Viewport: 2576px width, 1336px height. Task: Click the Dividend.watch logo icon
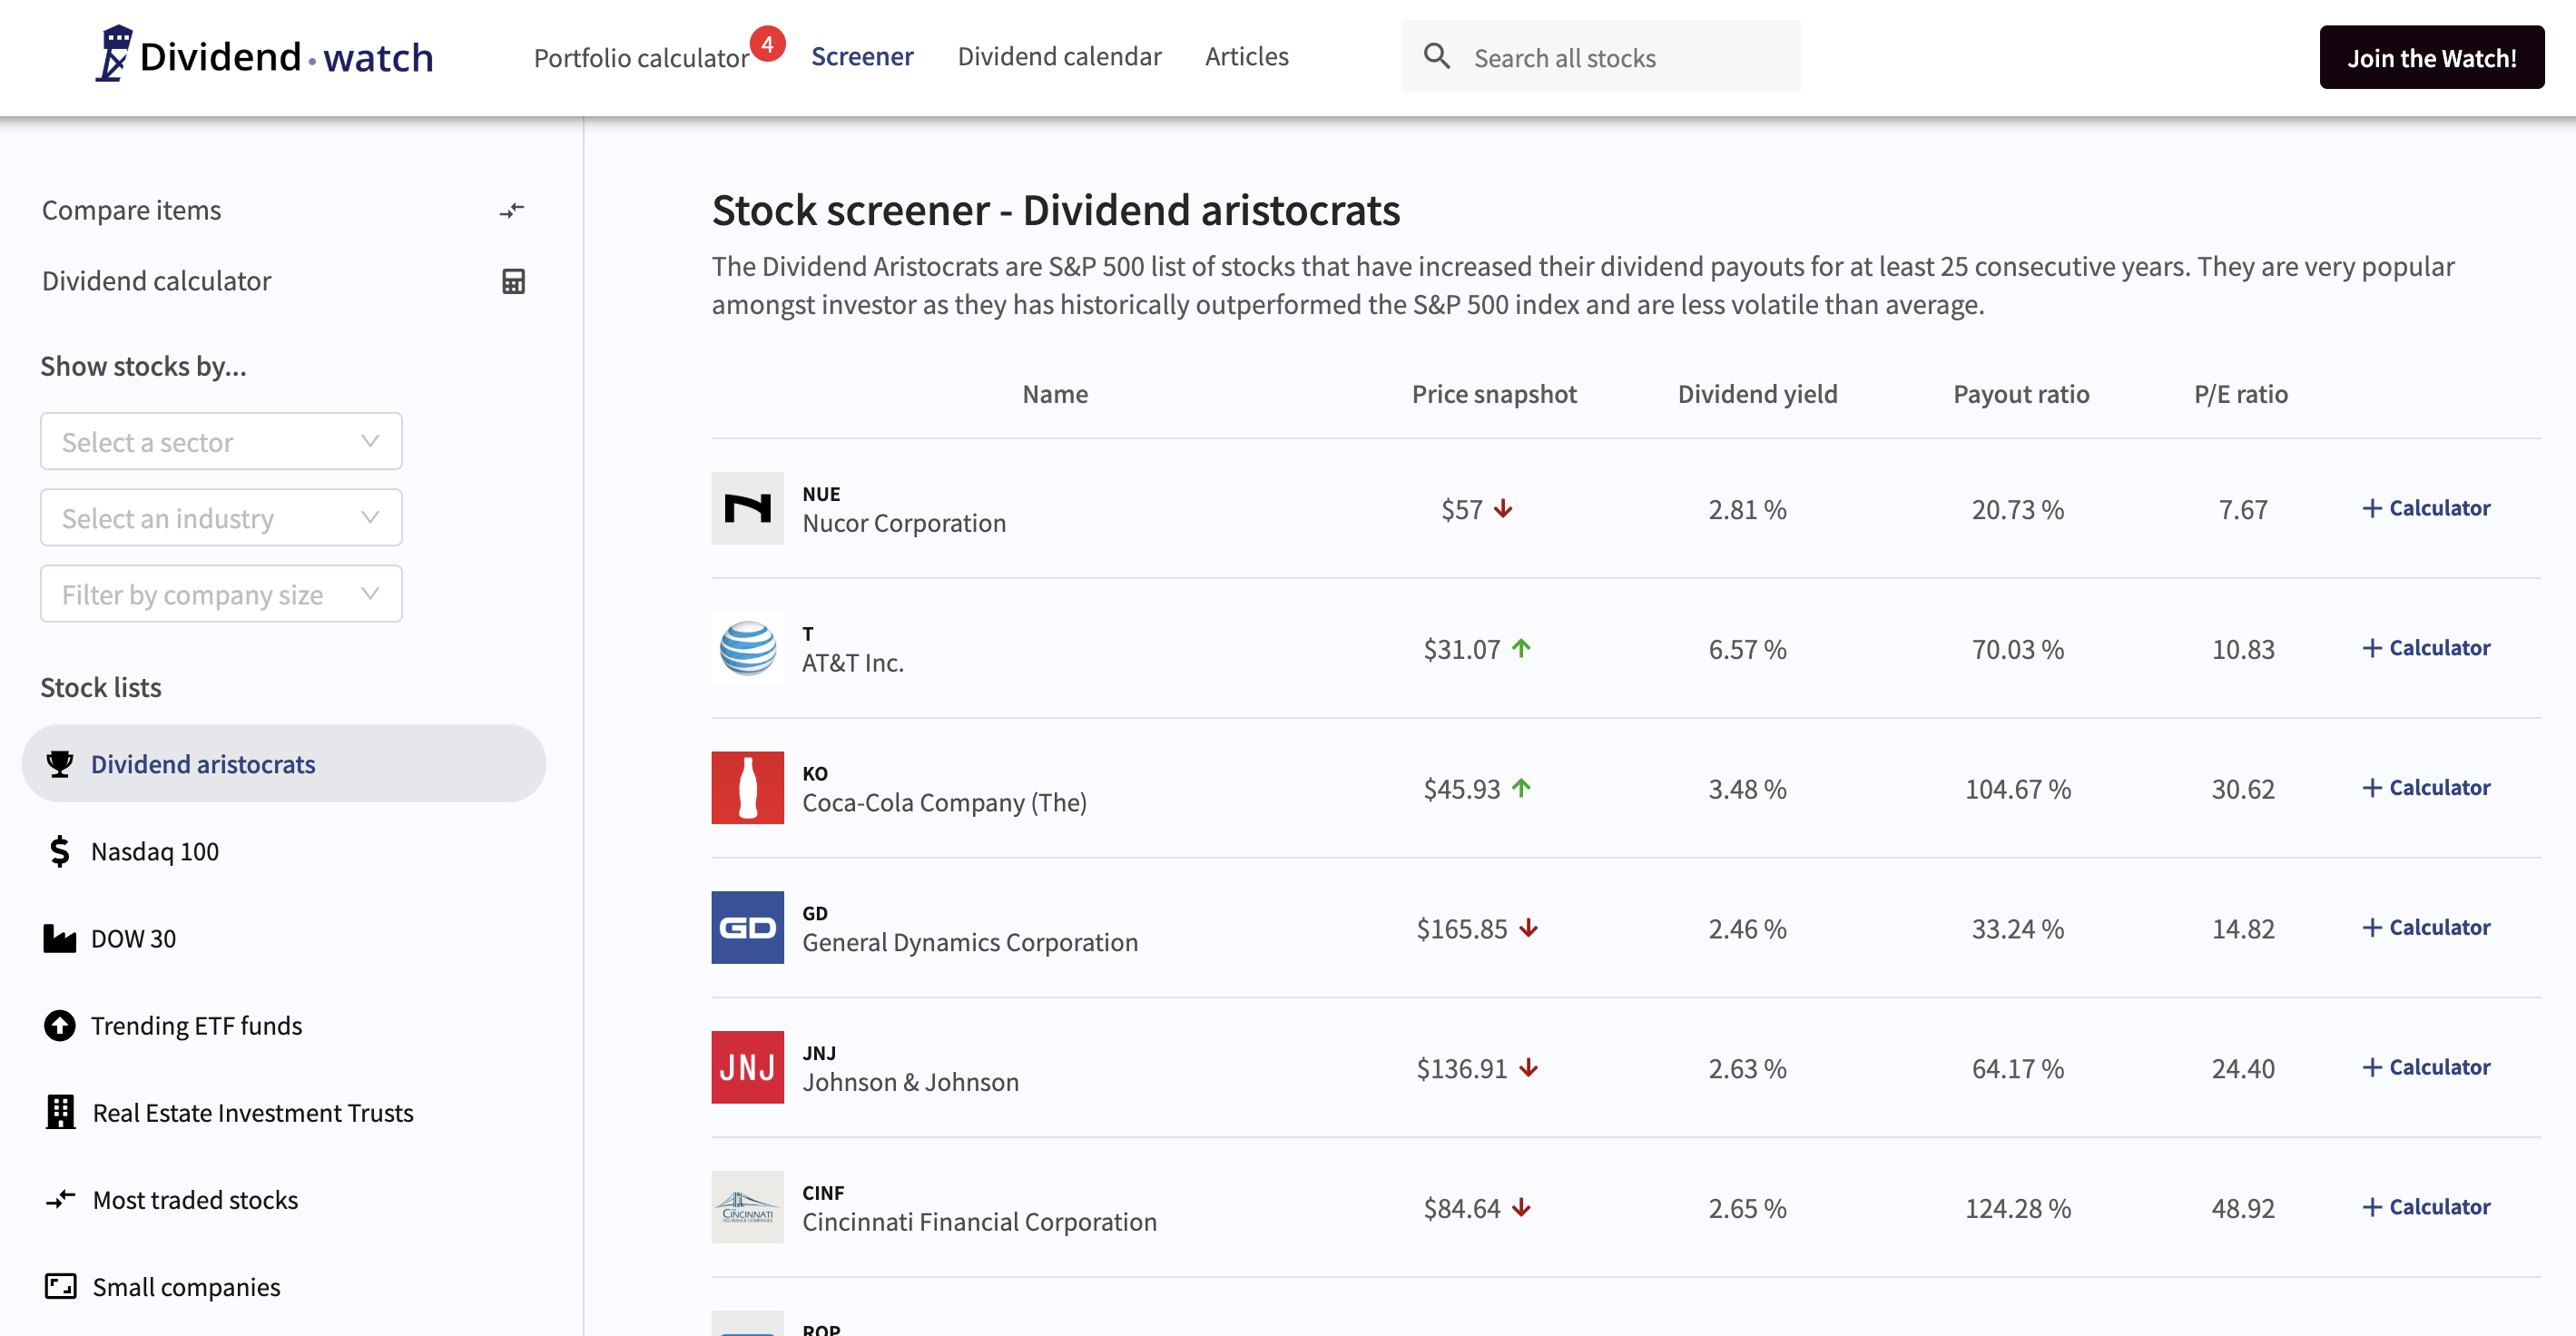114,54
